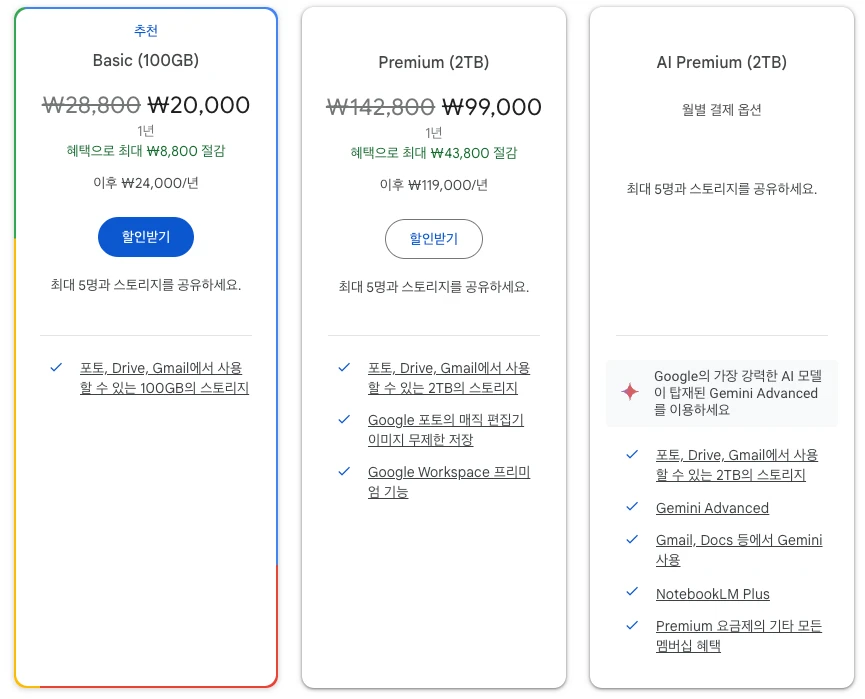Click Premium card's 최대 5명과 스토리지 공유 text
The image size is (865, 699).
[434, 287]
